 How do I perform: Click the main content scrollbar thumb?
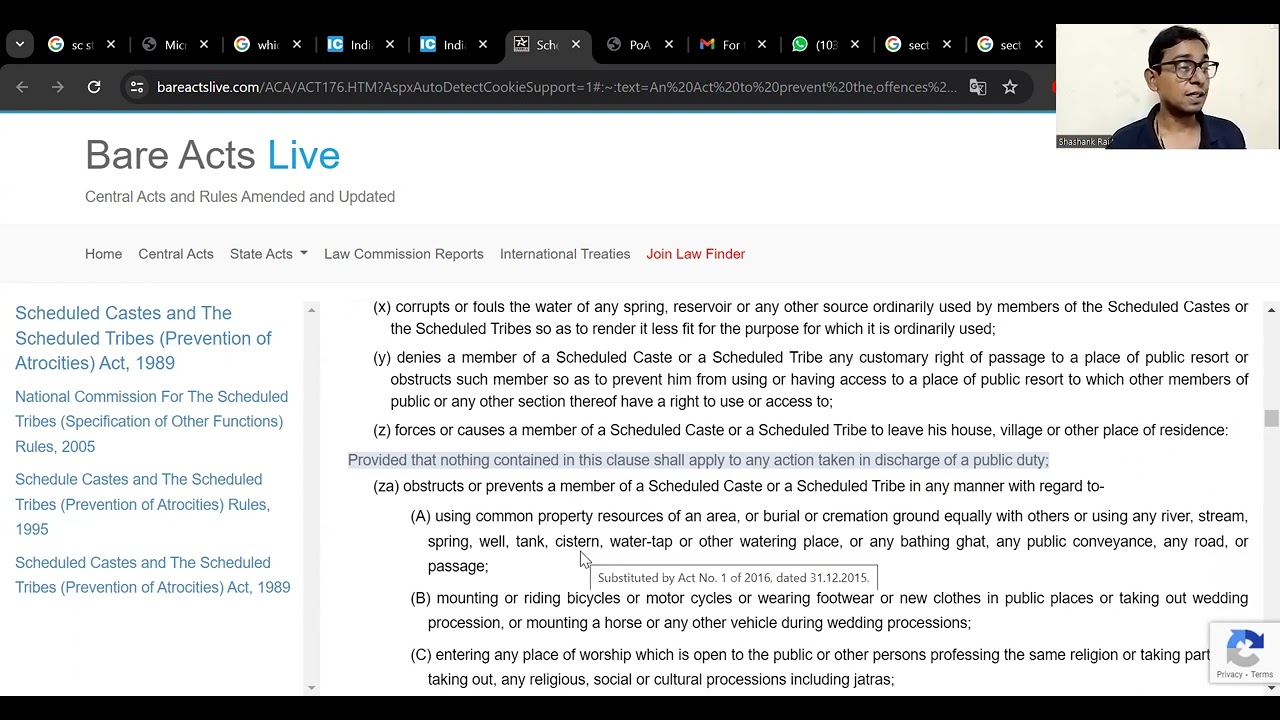pyautogui.click(x=1271, y=418)
